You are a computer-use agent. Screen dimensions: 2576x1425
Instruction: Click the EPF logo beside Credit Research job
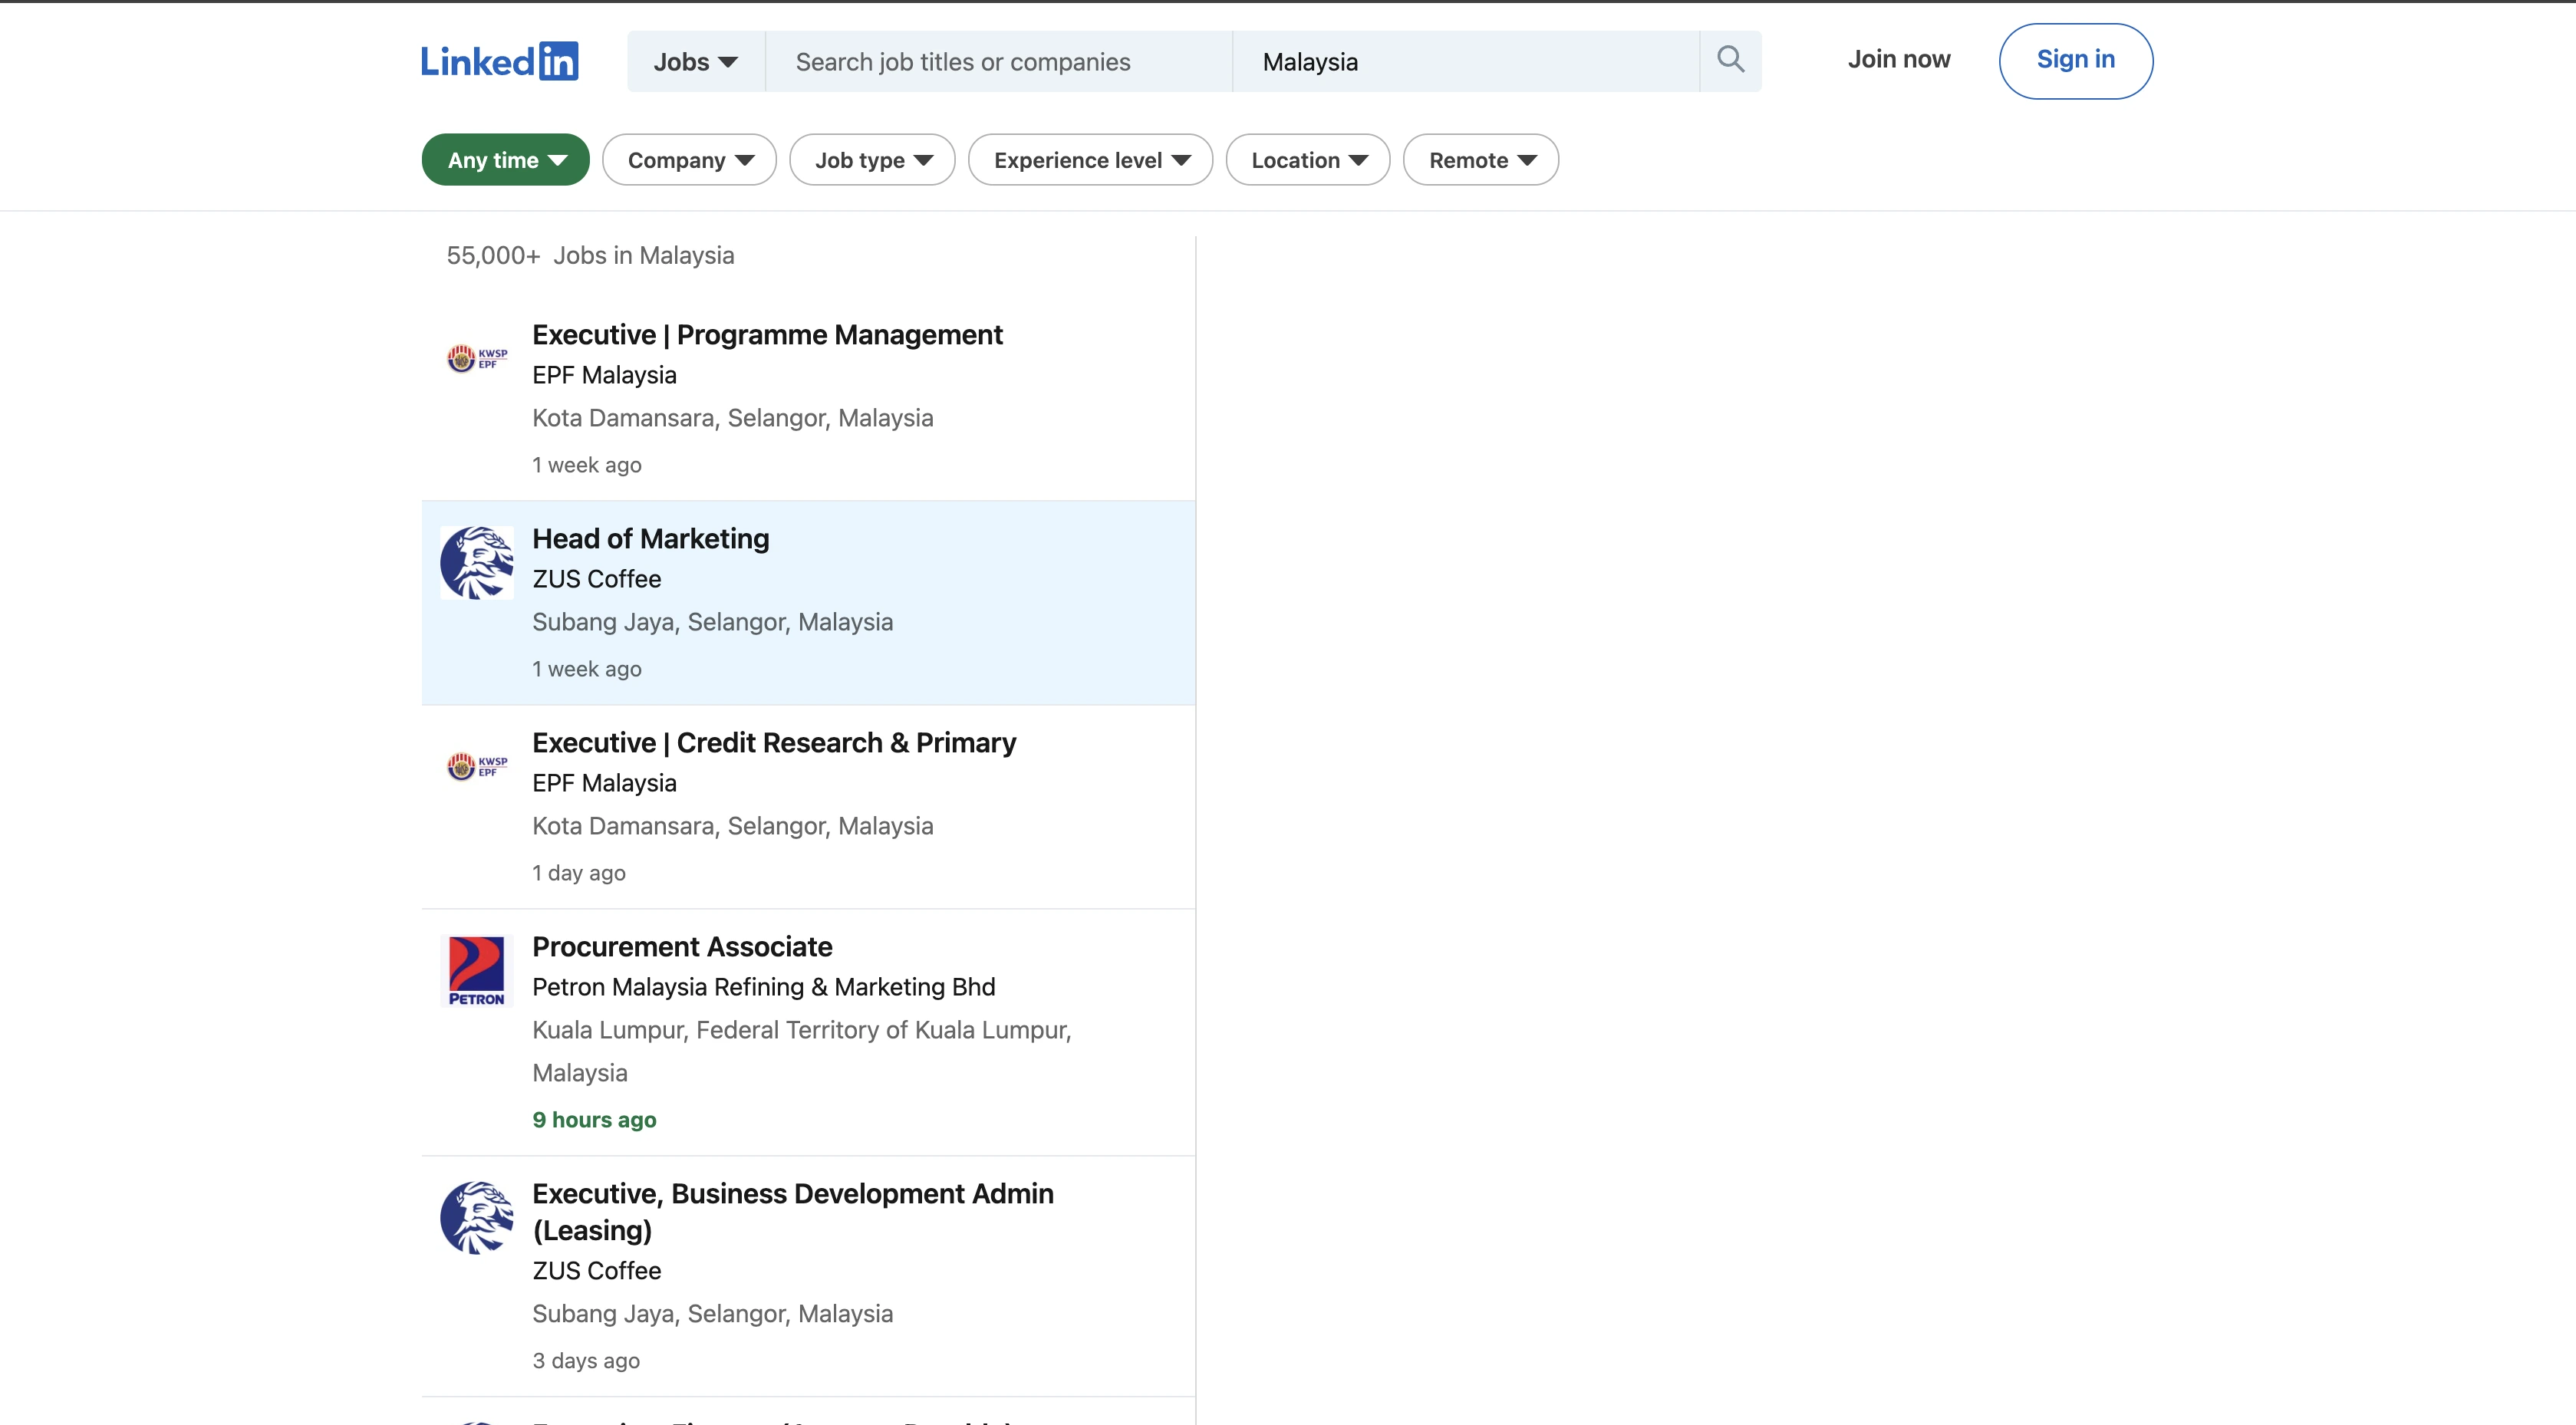[477, 766]
